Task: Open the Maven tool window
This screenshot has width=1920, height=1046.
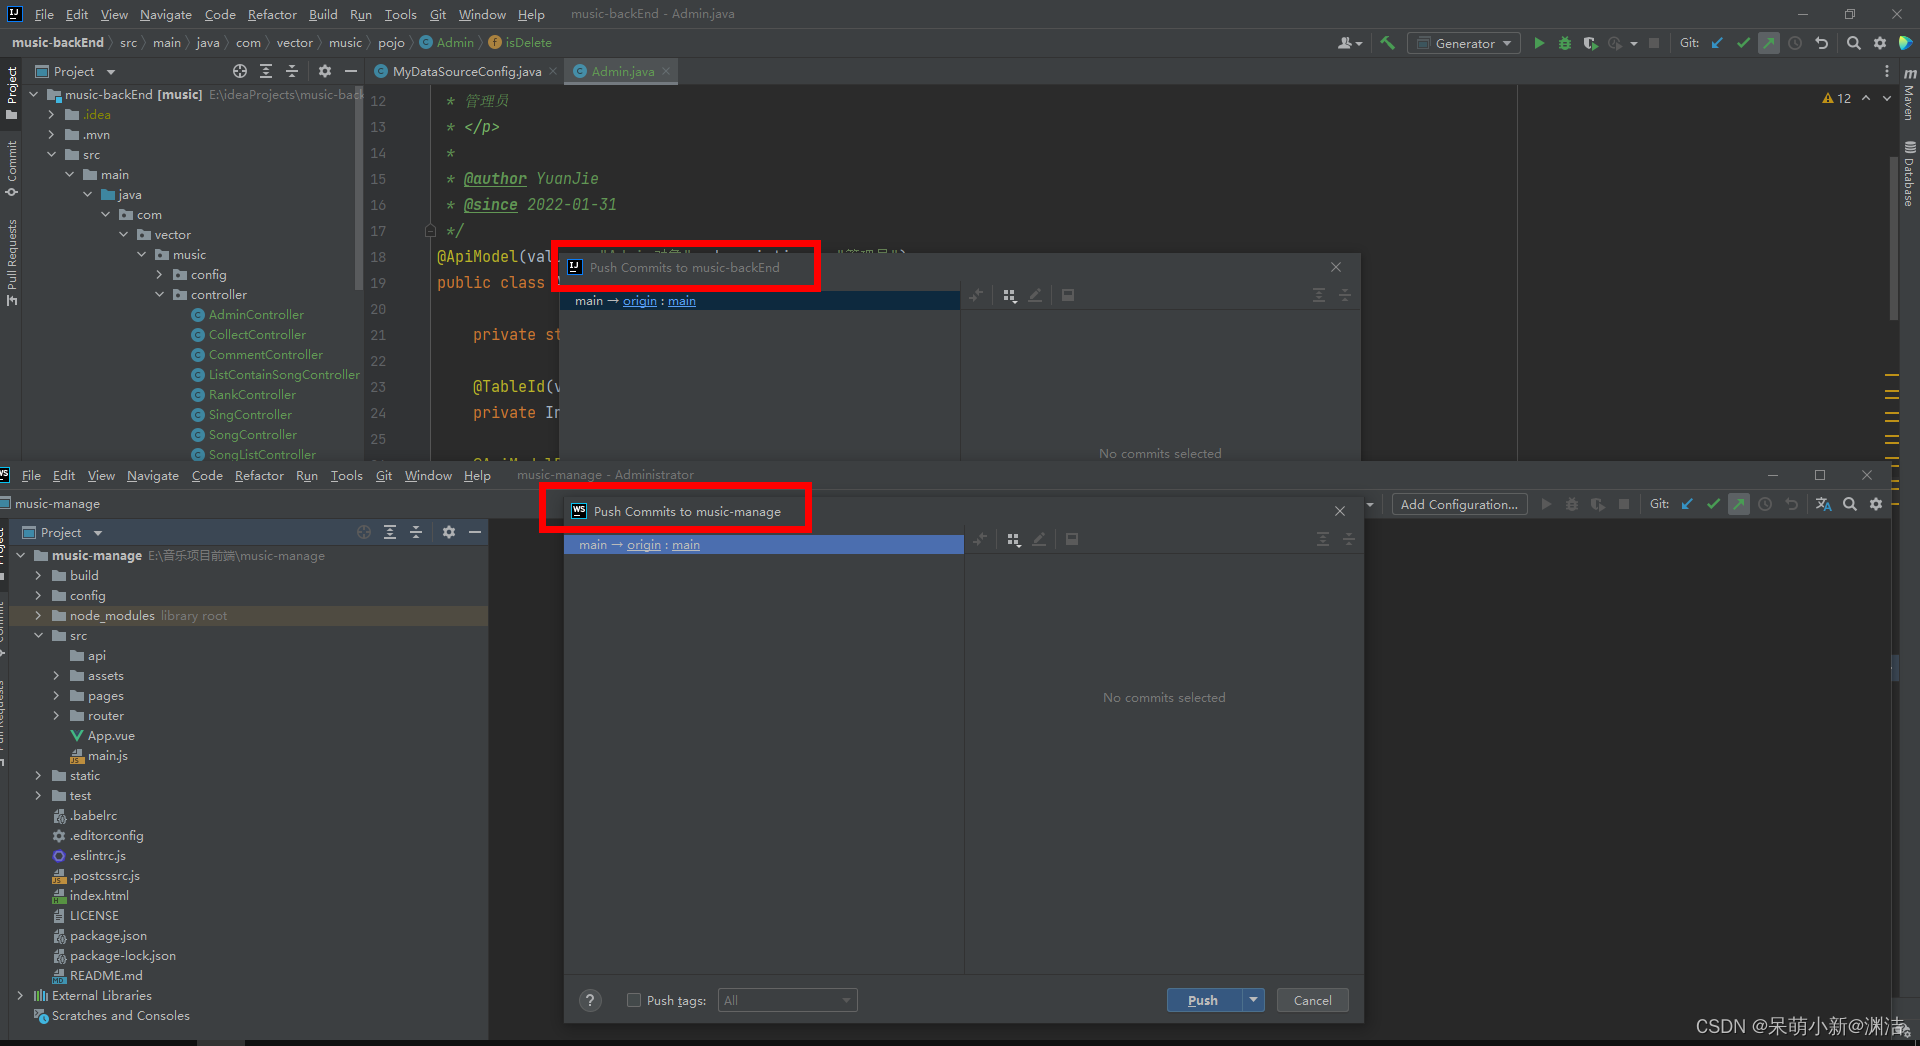Action: click(1909, 94)
